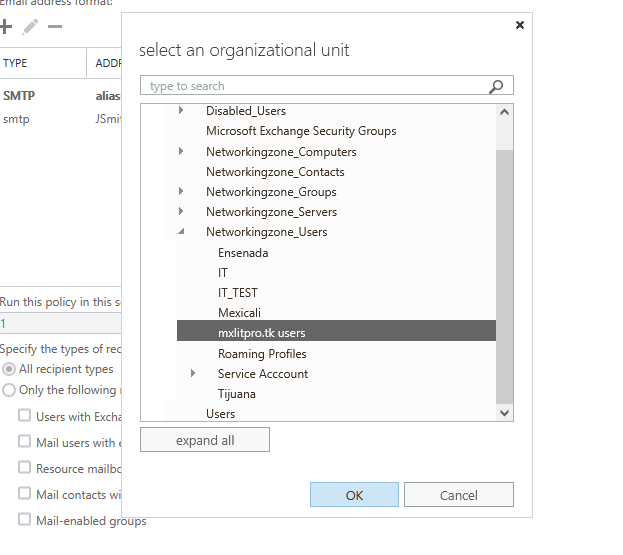Click the add (plus) email address icon

[6, 27]
